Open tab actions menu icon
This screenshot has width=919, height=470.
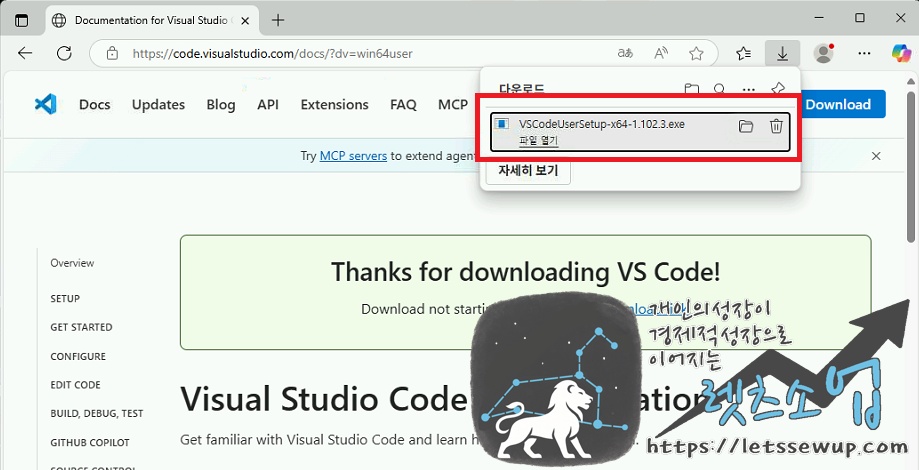click(21, 20)
